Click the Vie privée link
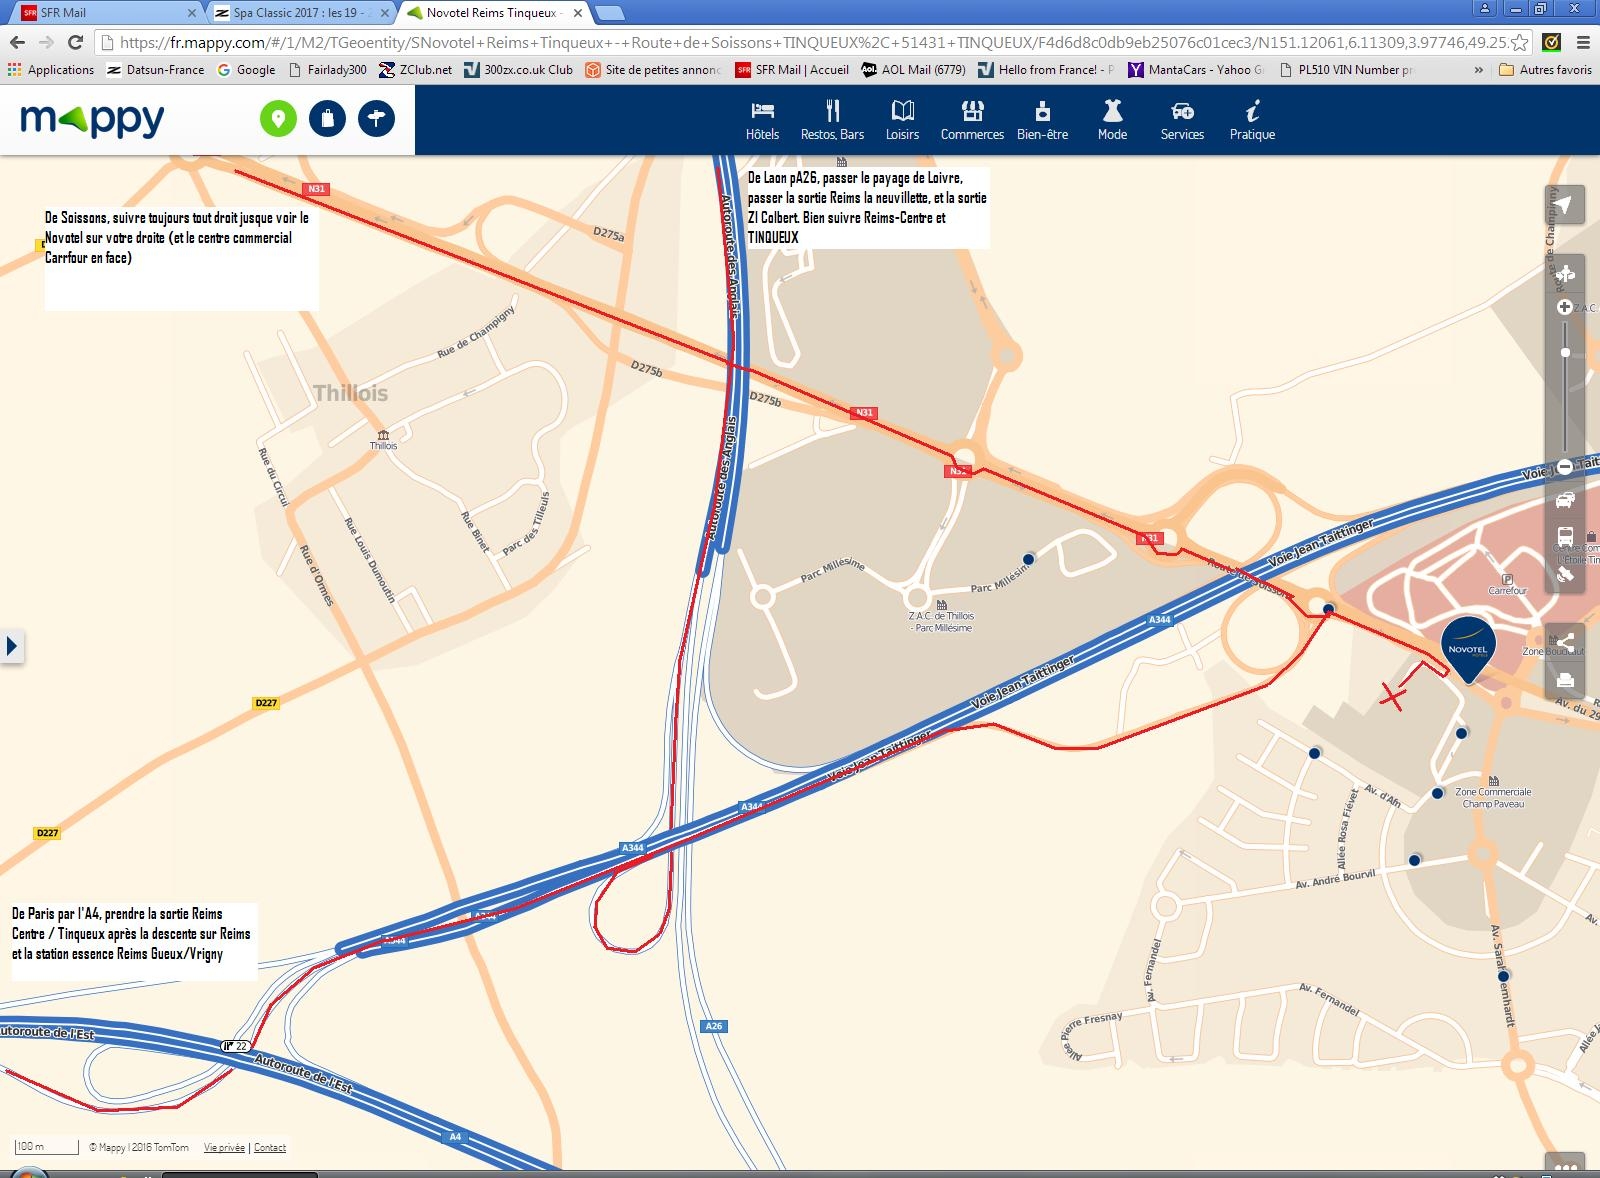Viewport: 1600px width, 1178px height. coord(224,1147)
